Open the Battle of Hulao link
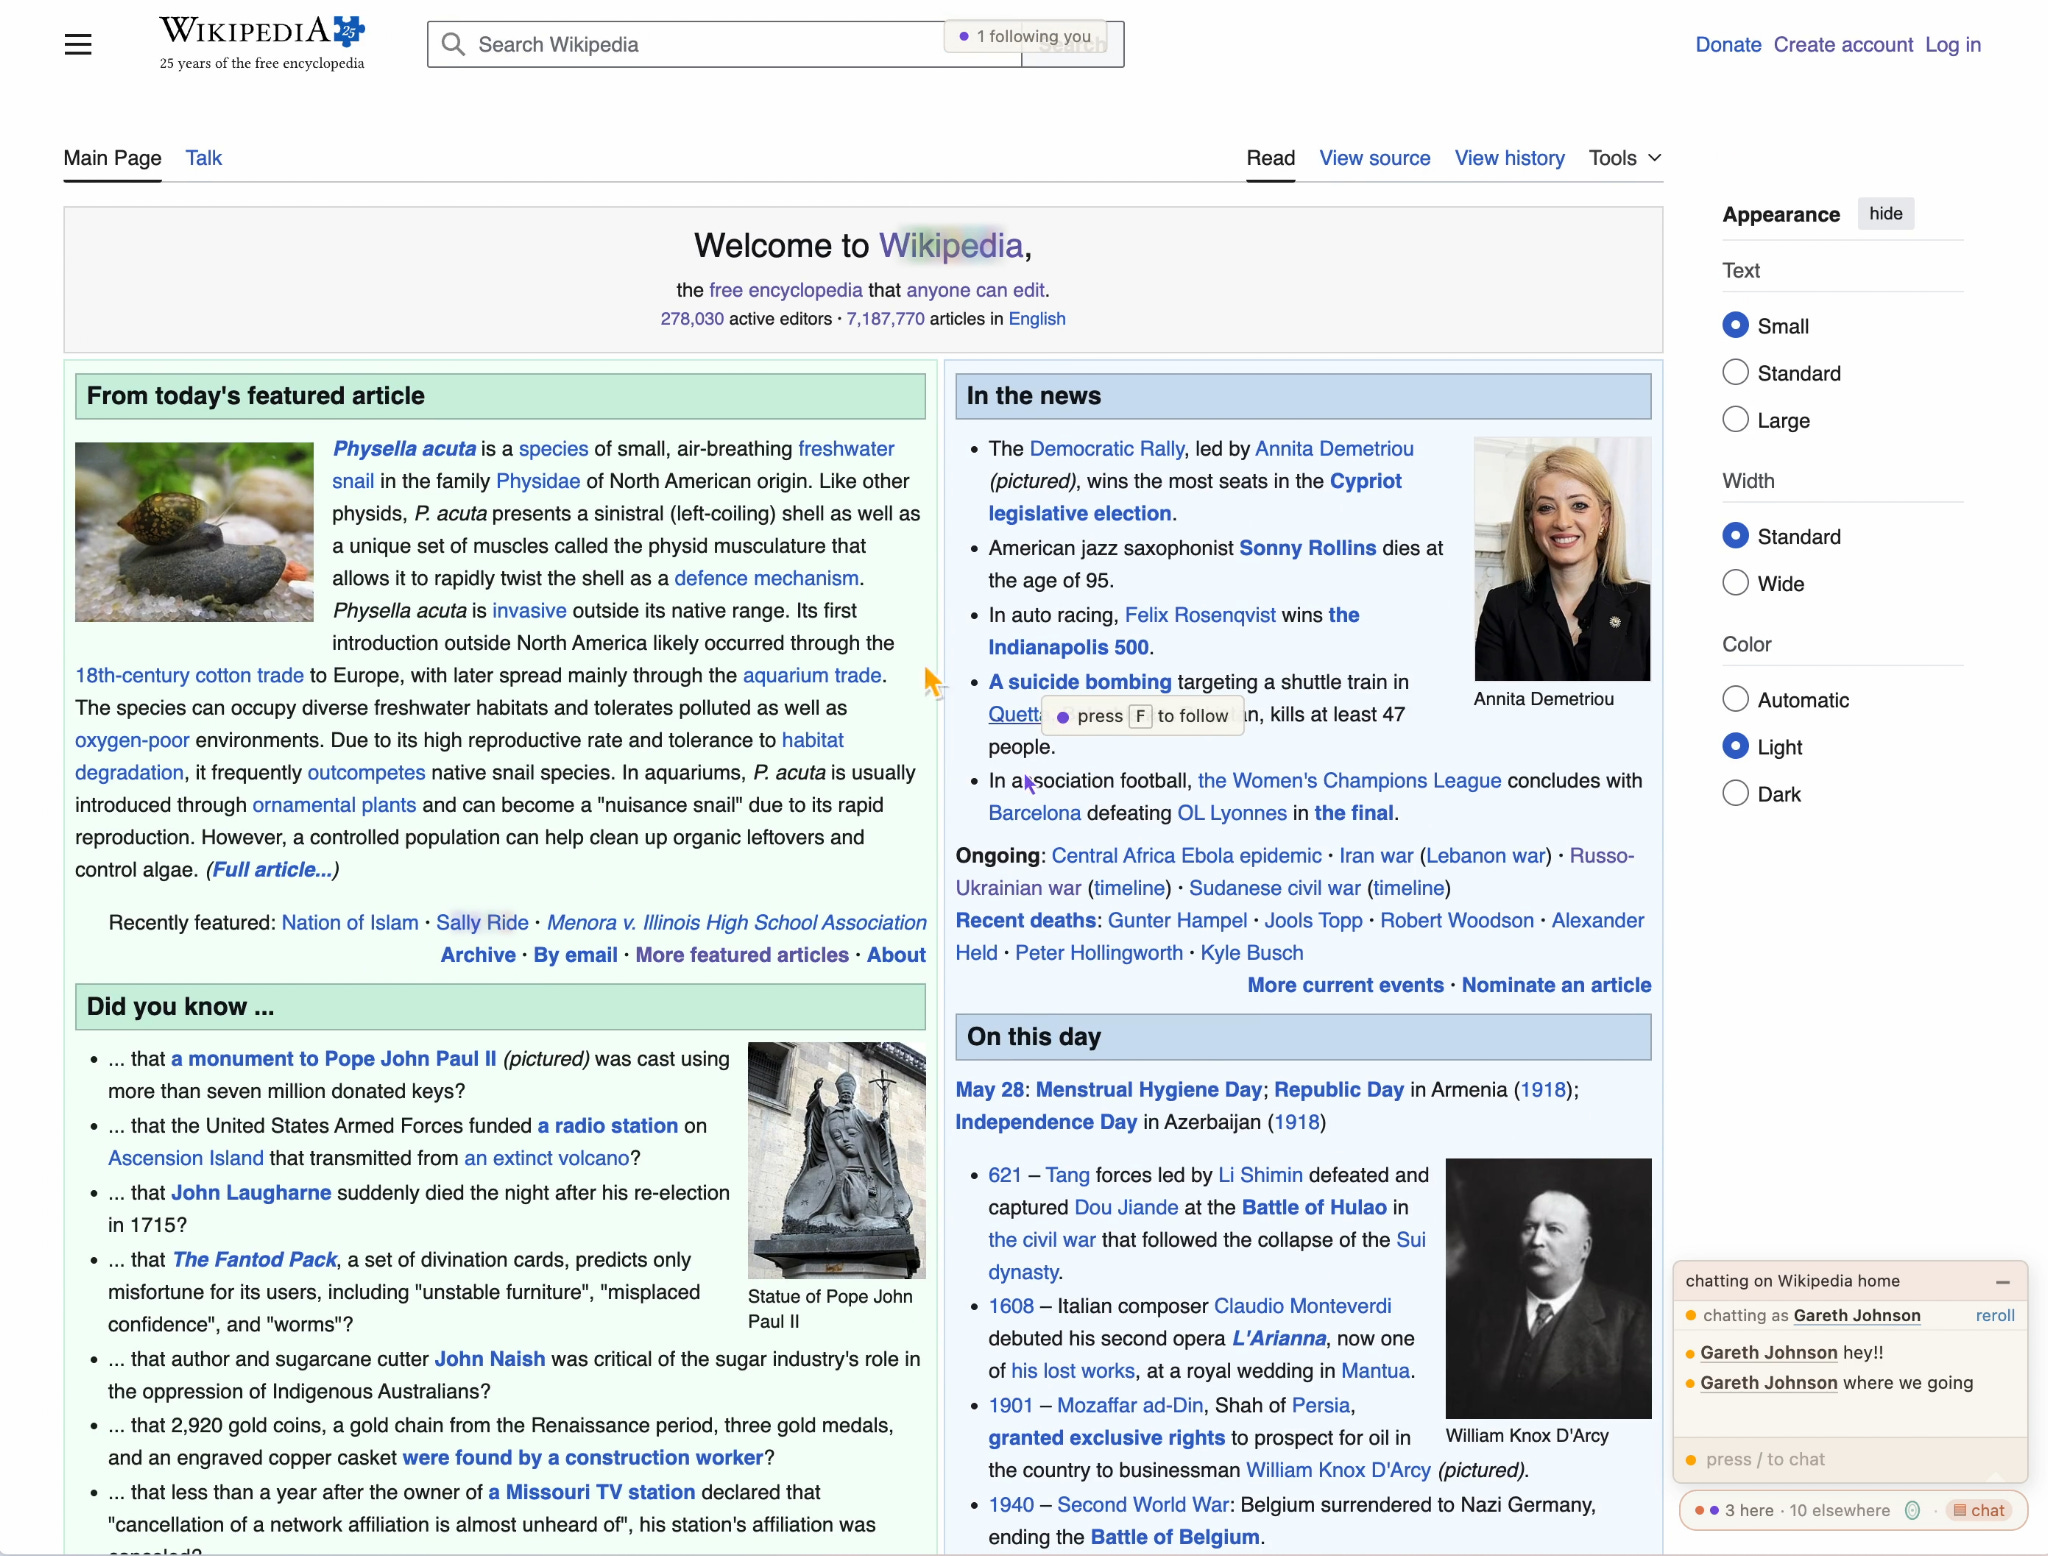The width and height of the screenshot is (2048, 1556). point(1314,1207)
